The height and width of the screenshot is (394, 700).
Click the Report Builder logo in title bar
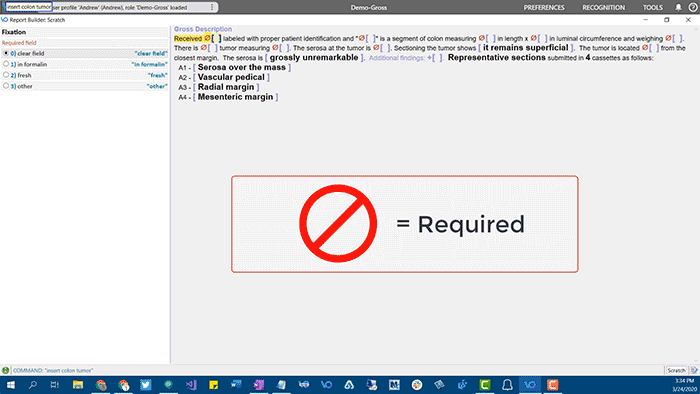4,20
